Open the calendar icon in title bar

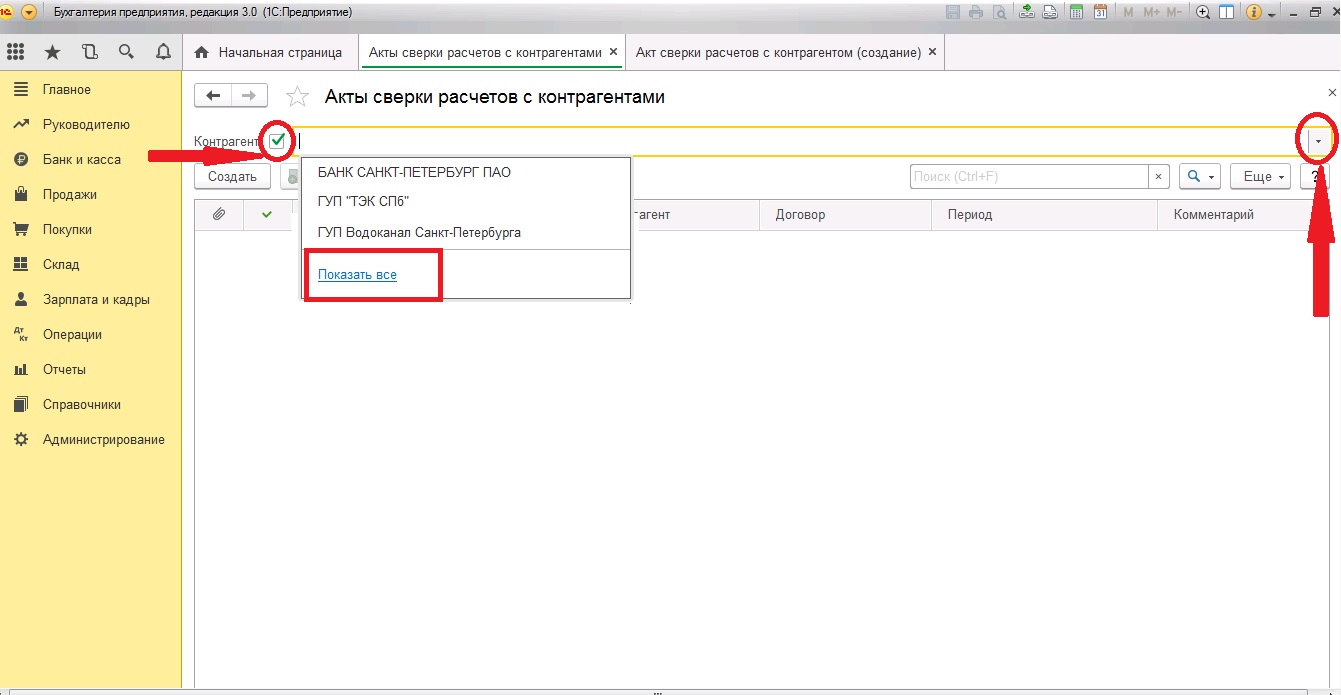coord(1100,12)
